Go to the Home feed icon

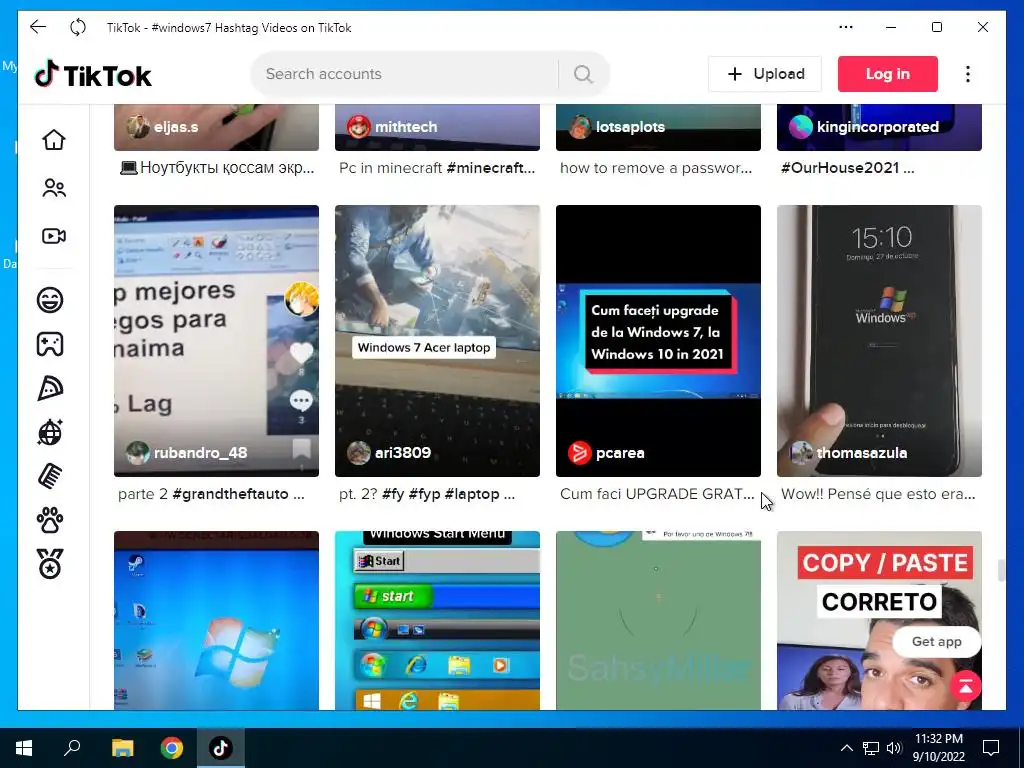coord(54,139)
